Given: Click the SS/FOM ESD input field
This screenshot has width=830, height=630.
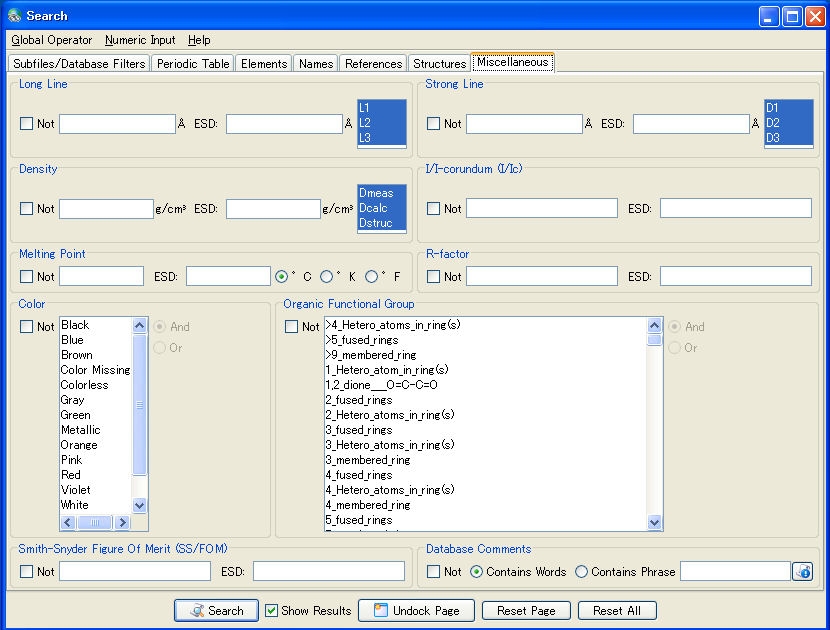Looking at the screenshot, I should point(329,572).
